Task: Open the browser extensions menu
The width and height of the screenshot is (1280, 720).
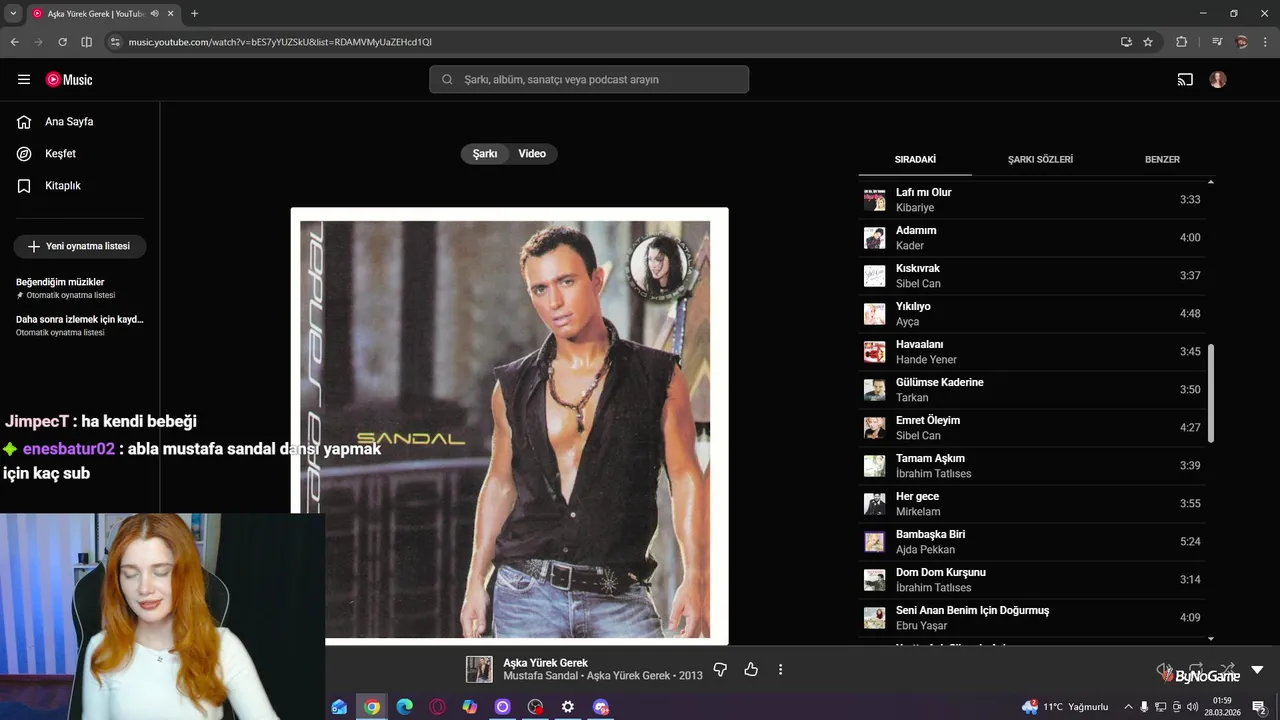Action: (x=1182, y=42)
